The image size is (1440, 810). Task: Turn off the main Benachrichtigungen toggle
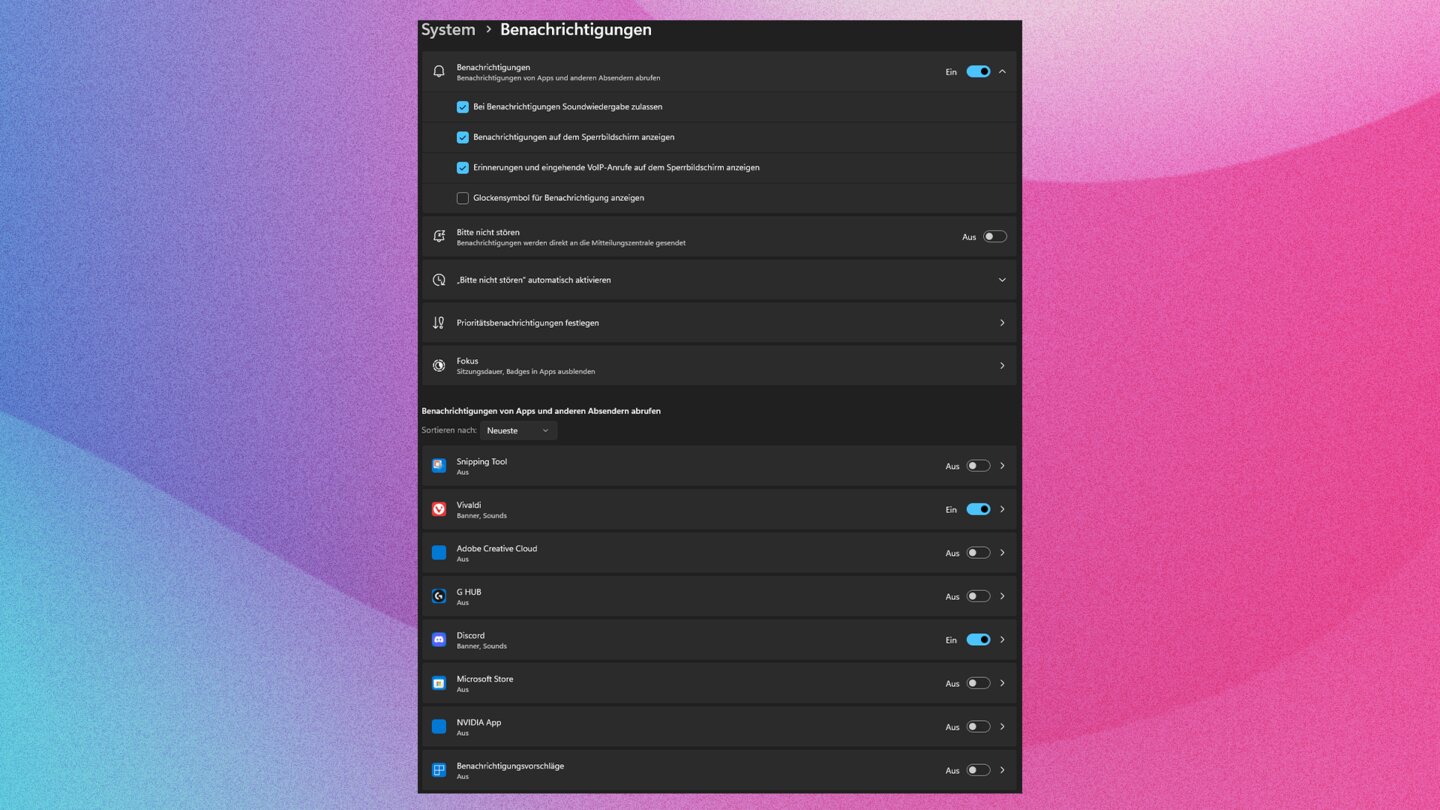point(977,72)
